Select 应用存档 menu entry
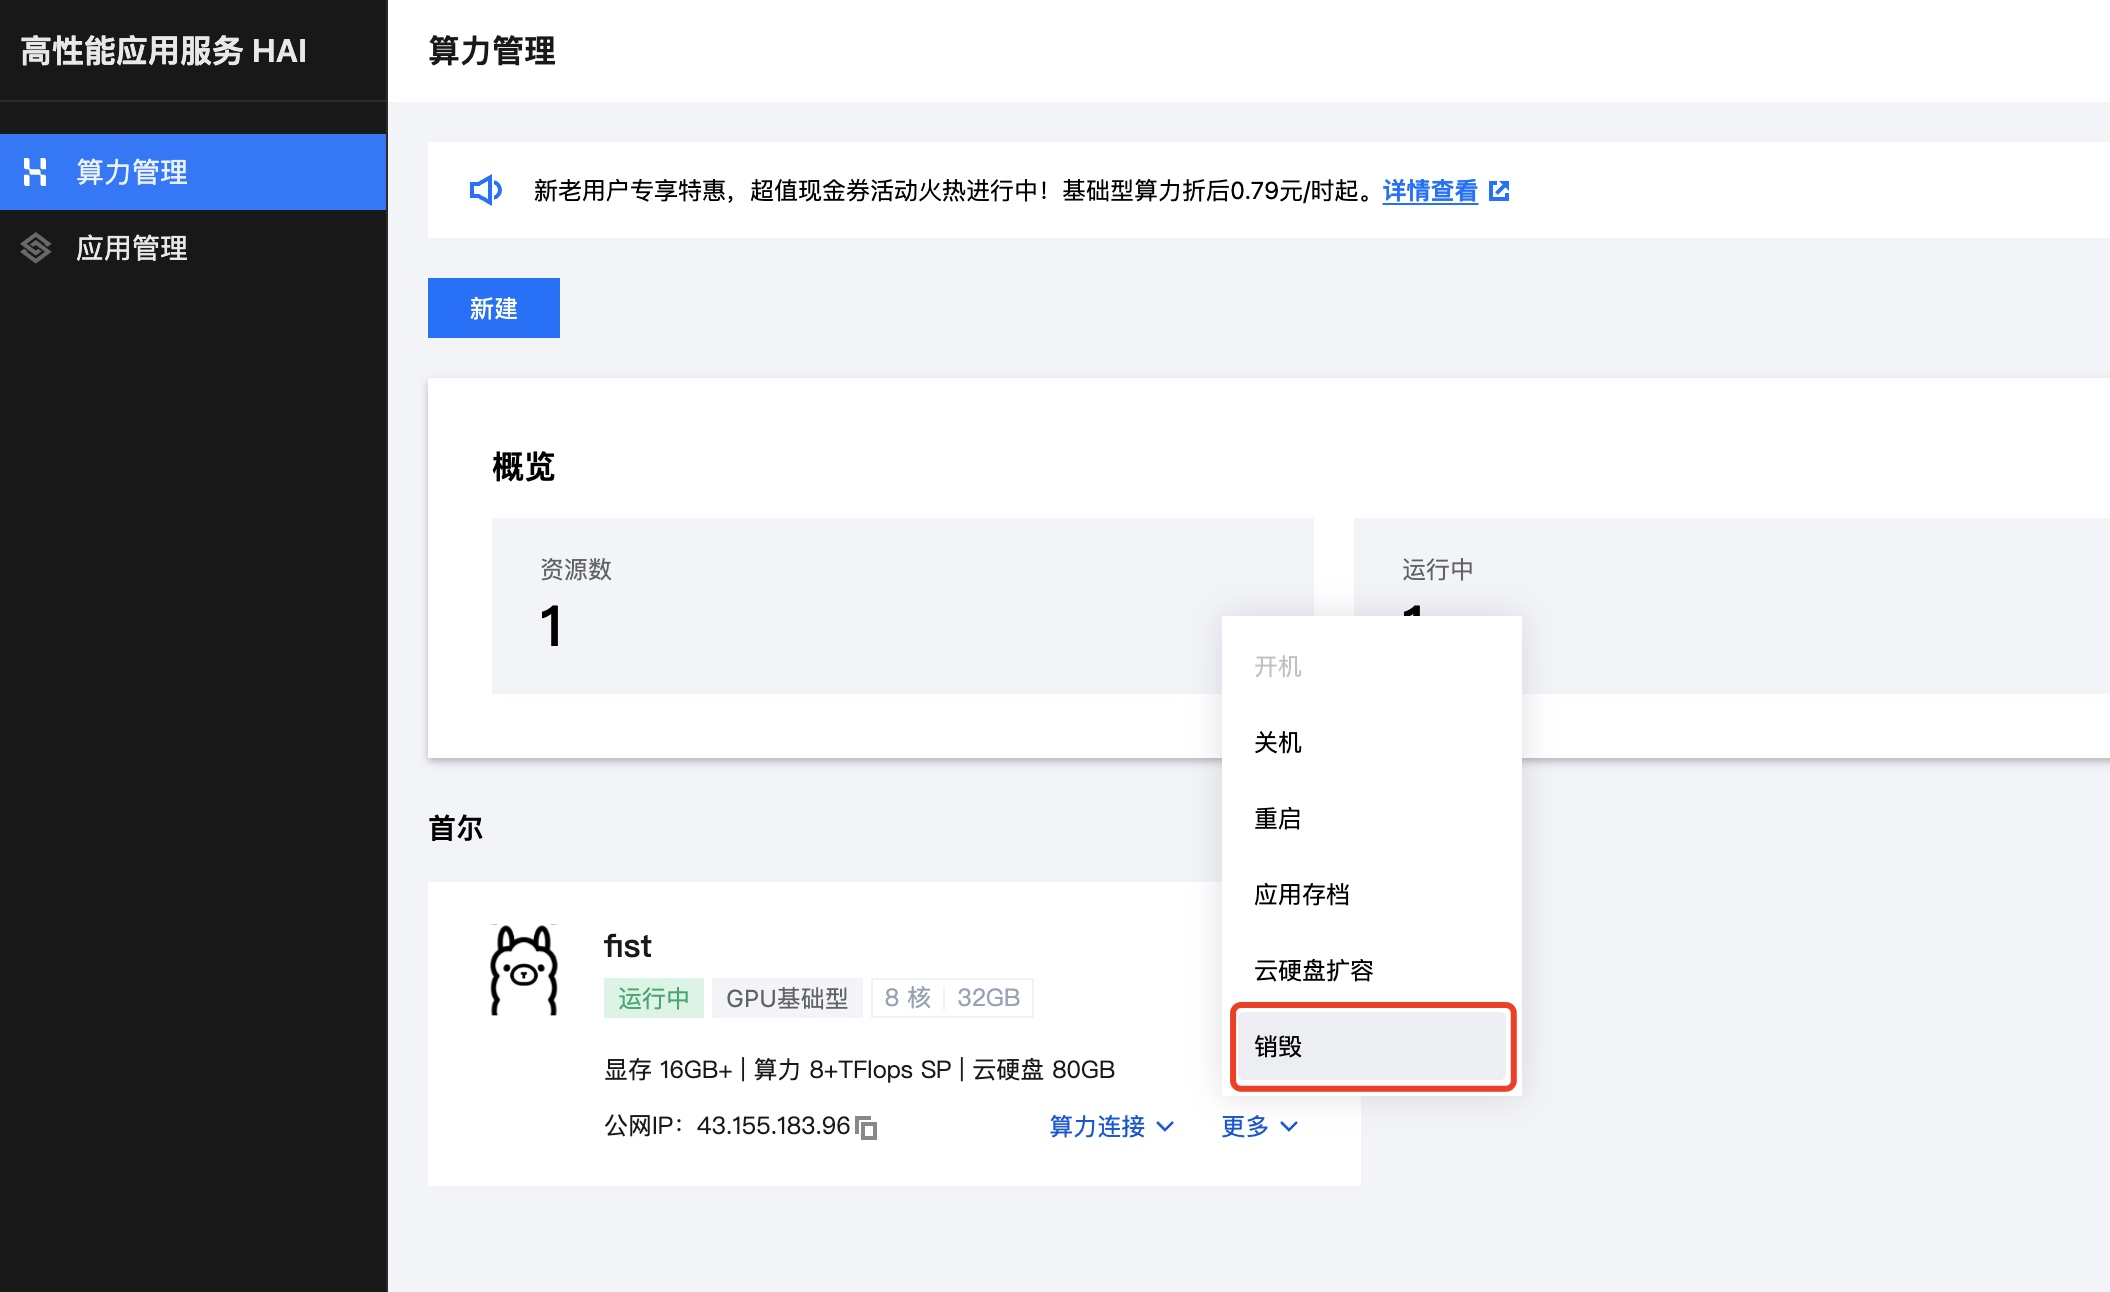Image resolution: width=2110 pixels, height=1292 pixels. (x=1301, y=894)
